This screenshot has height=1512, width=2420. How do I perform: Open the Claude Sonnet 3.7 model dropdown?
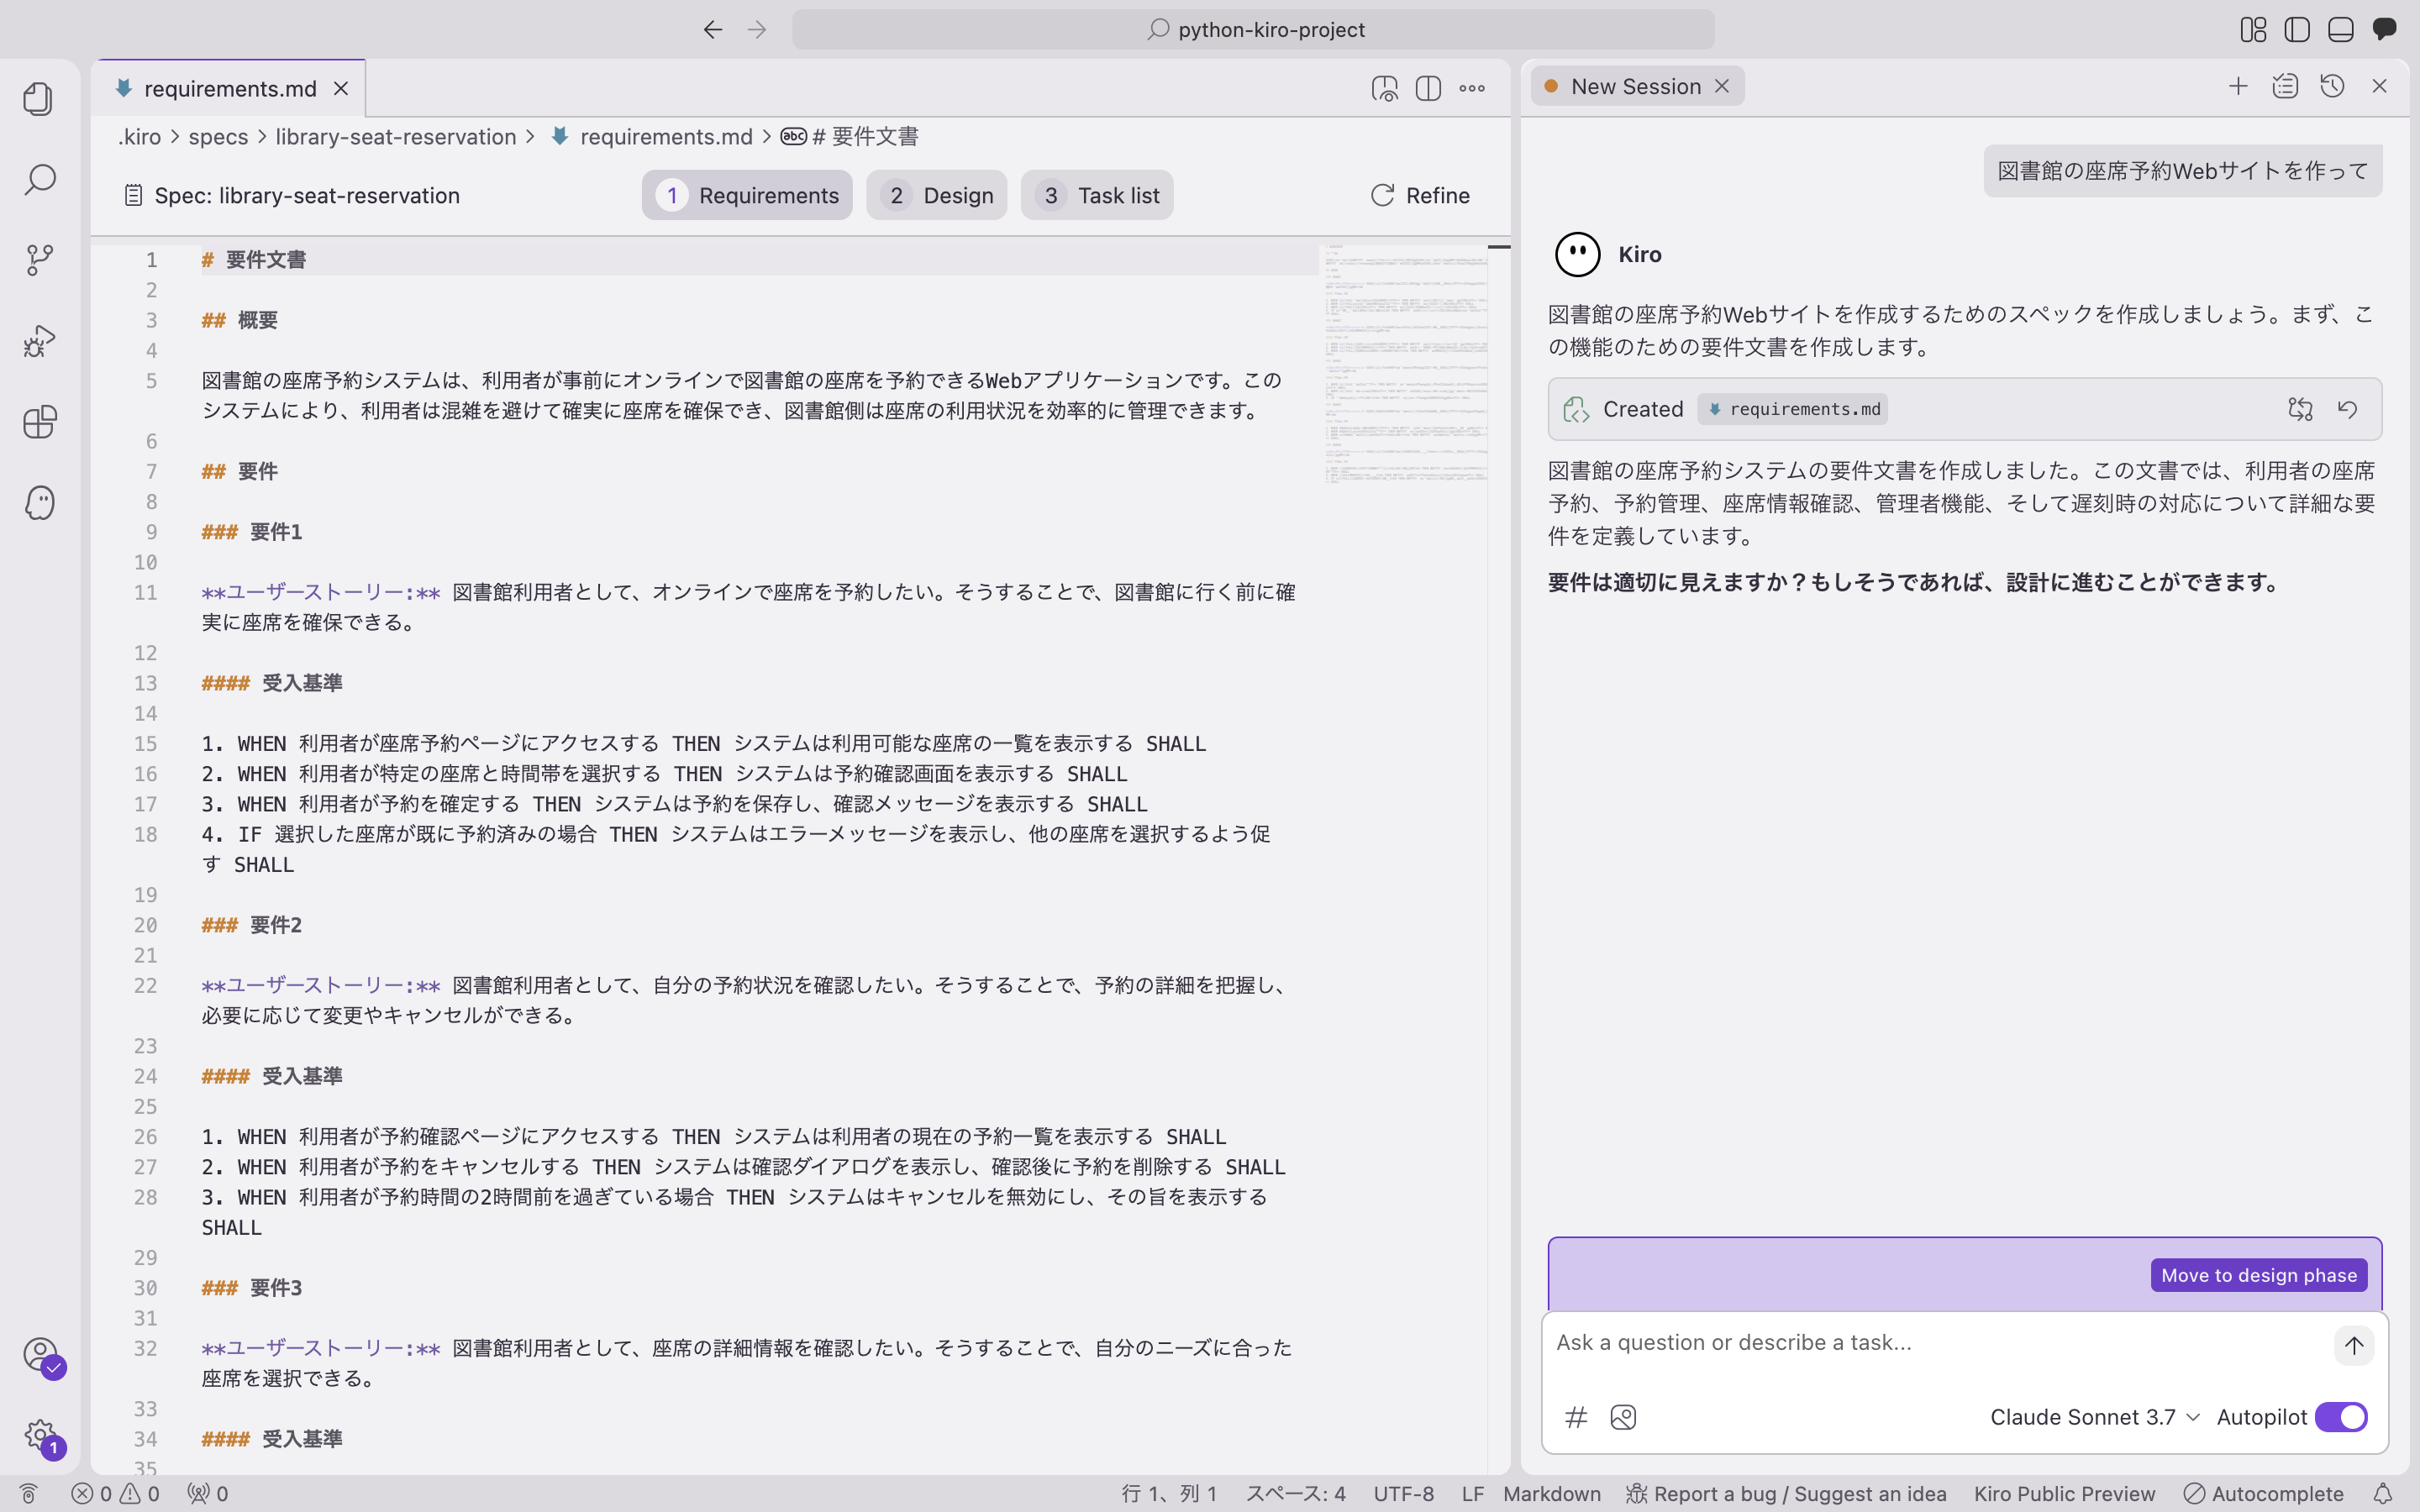pyautogui.click(x=2095, y=1417)
